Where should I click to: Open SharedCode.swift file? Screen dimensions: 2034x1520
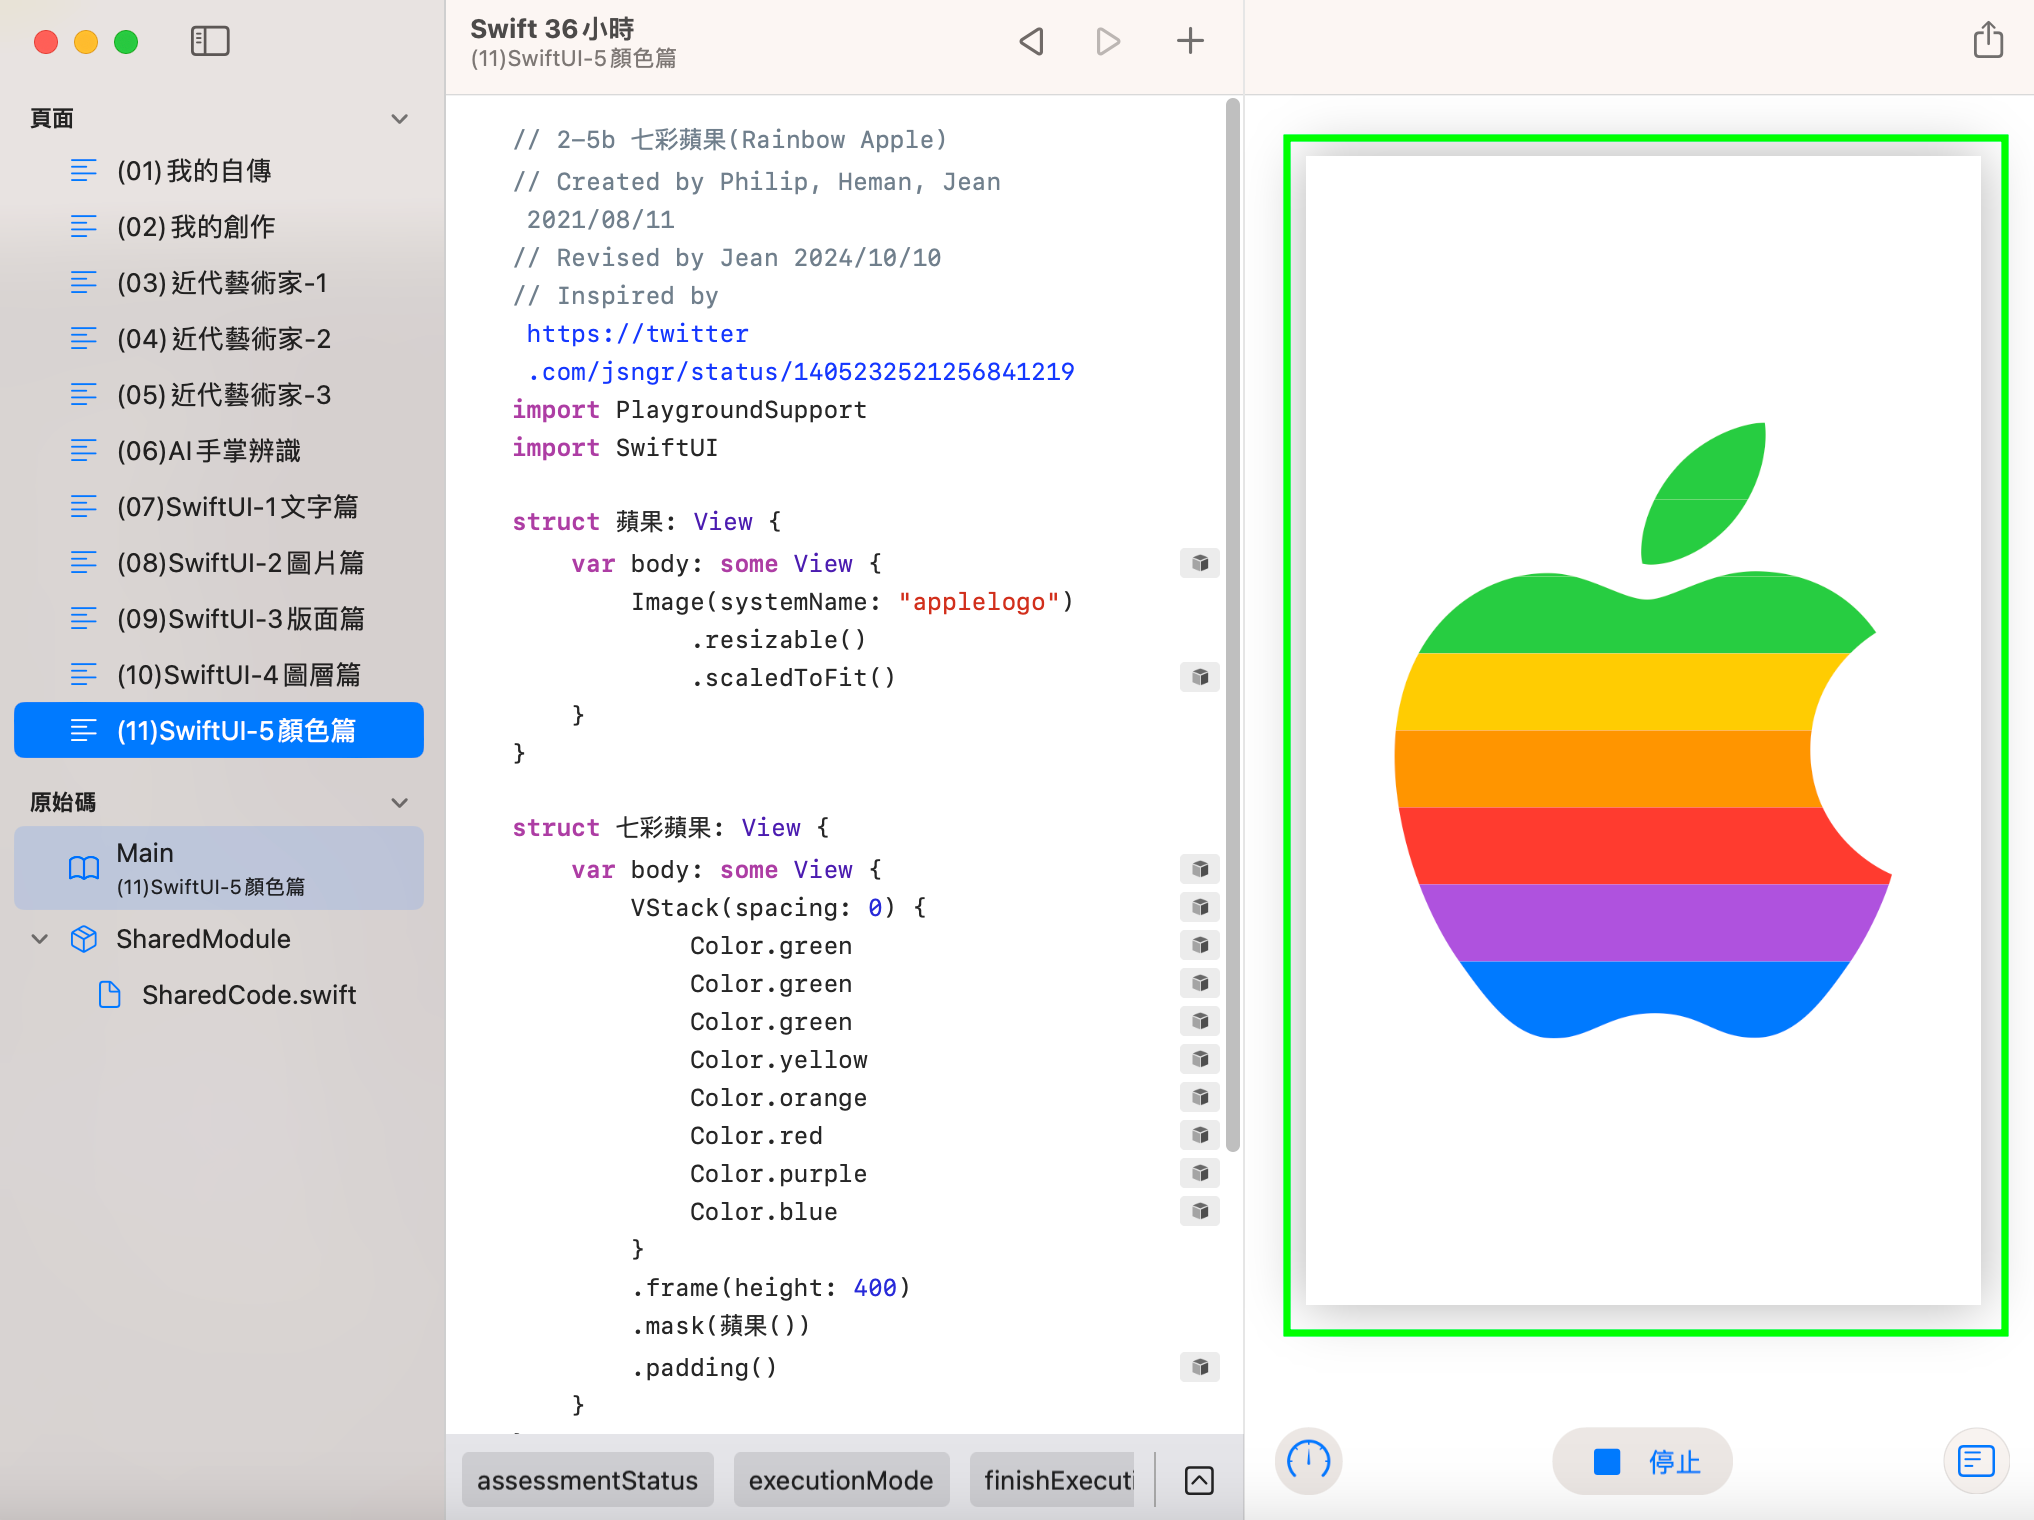[x=248, y=995]
